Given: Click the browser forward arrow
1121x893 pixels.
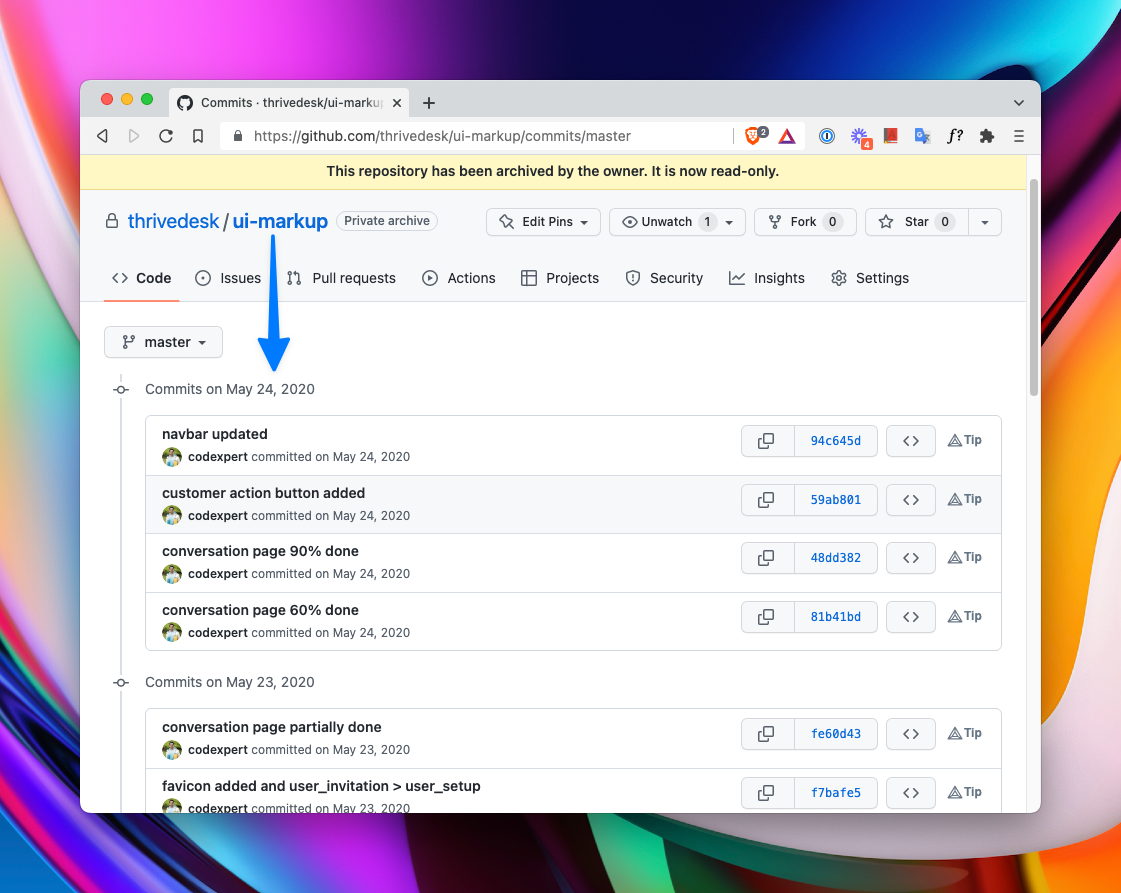Looking at the screenshot, I should click(134, 136).
